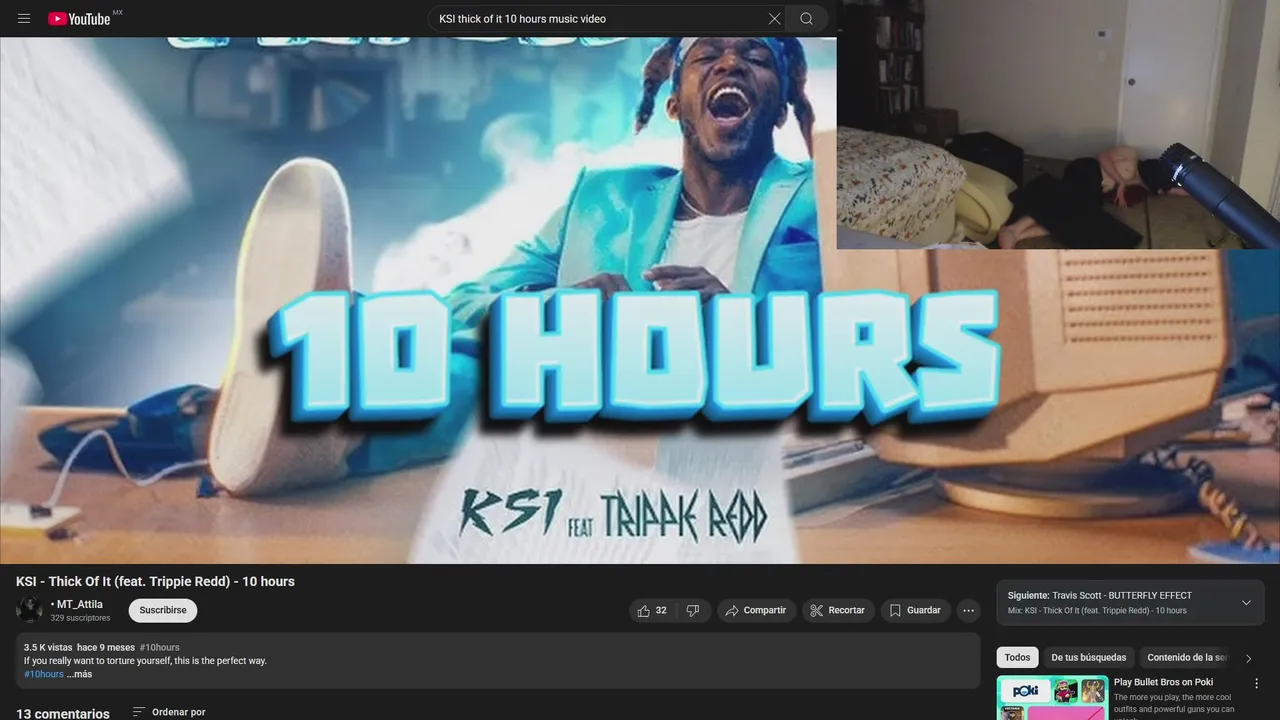The width and height of the screenshot is (1280, 720).
Task: Open the three-dot more actions menu
Action: pos(968,610)
